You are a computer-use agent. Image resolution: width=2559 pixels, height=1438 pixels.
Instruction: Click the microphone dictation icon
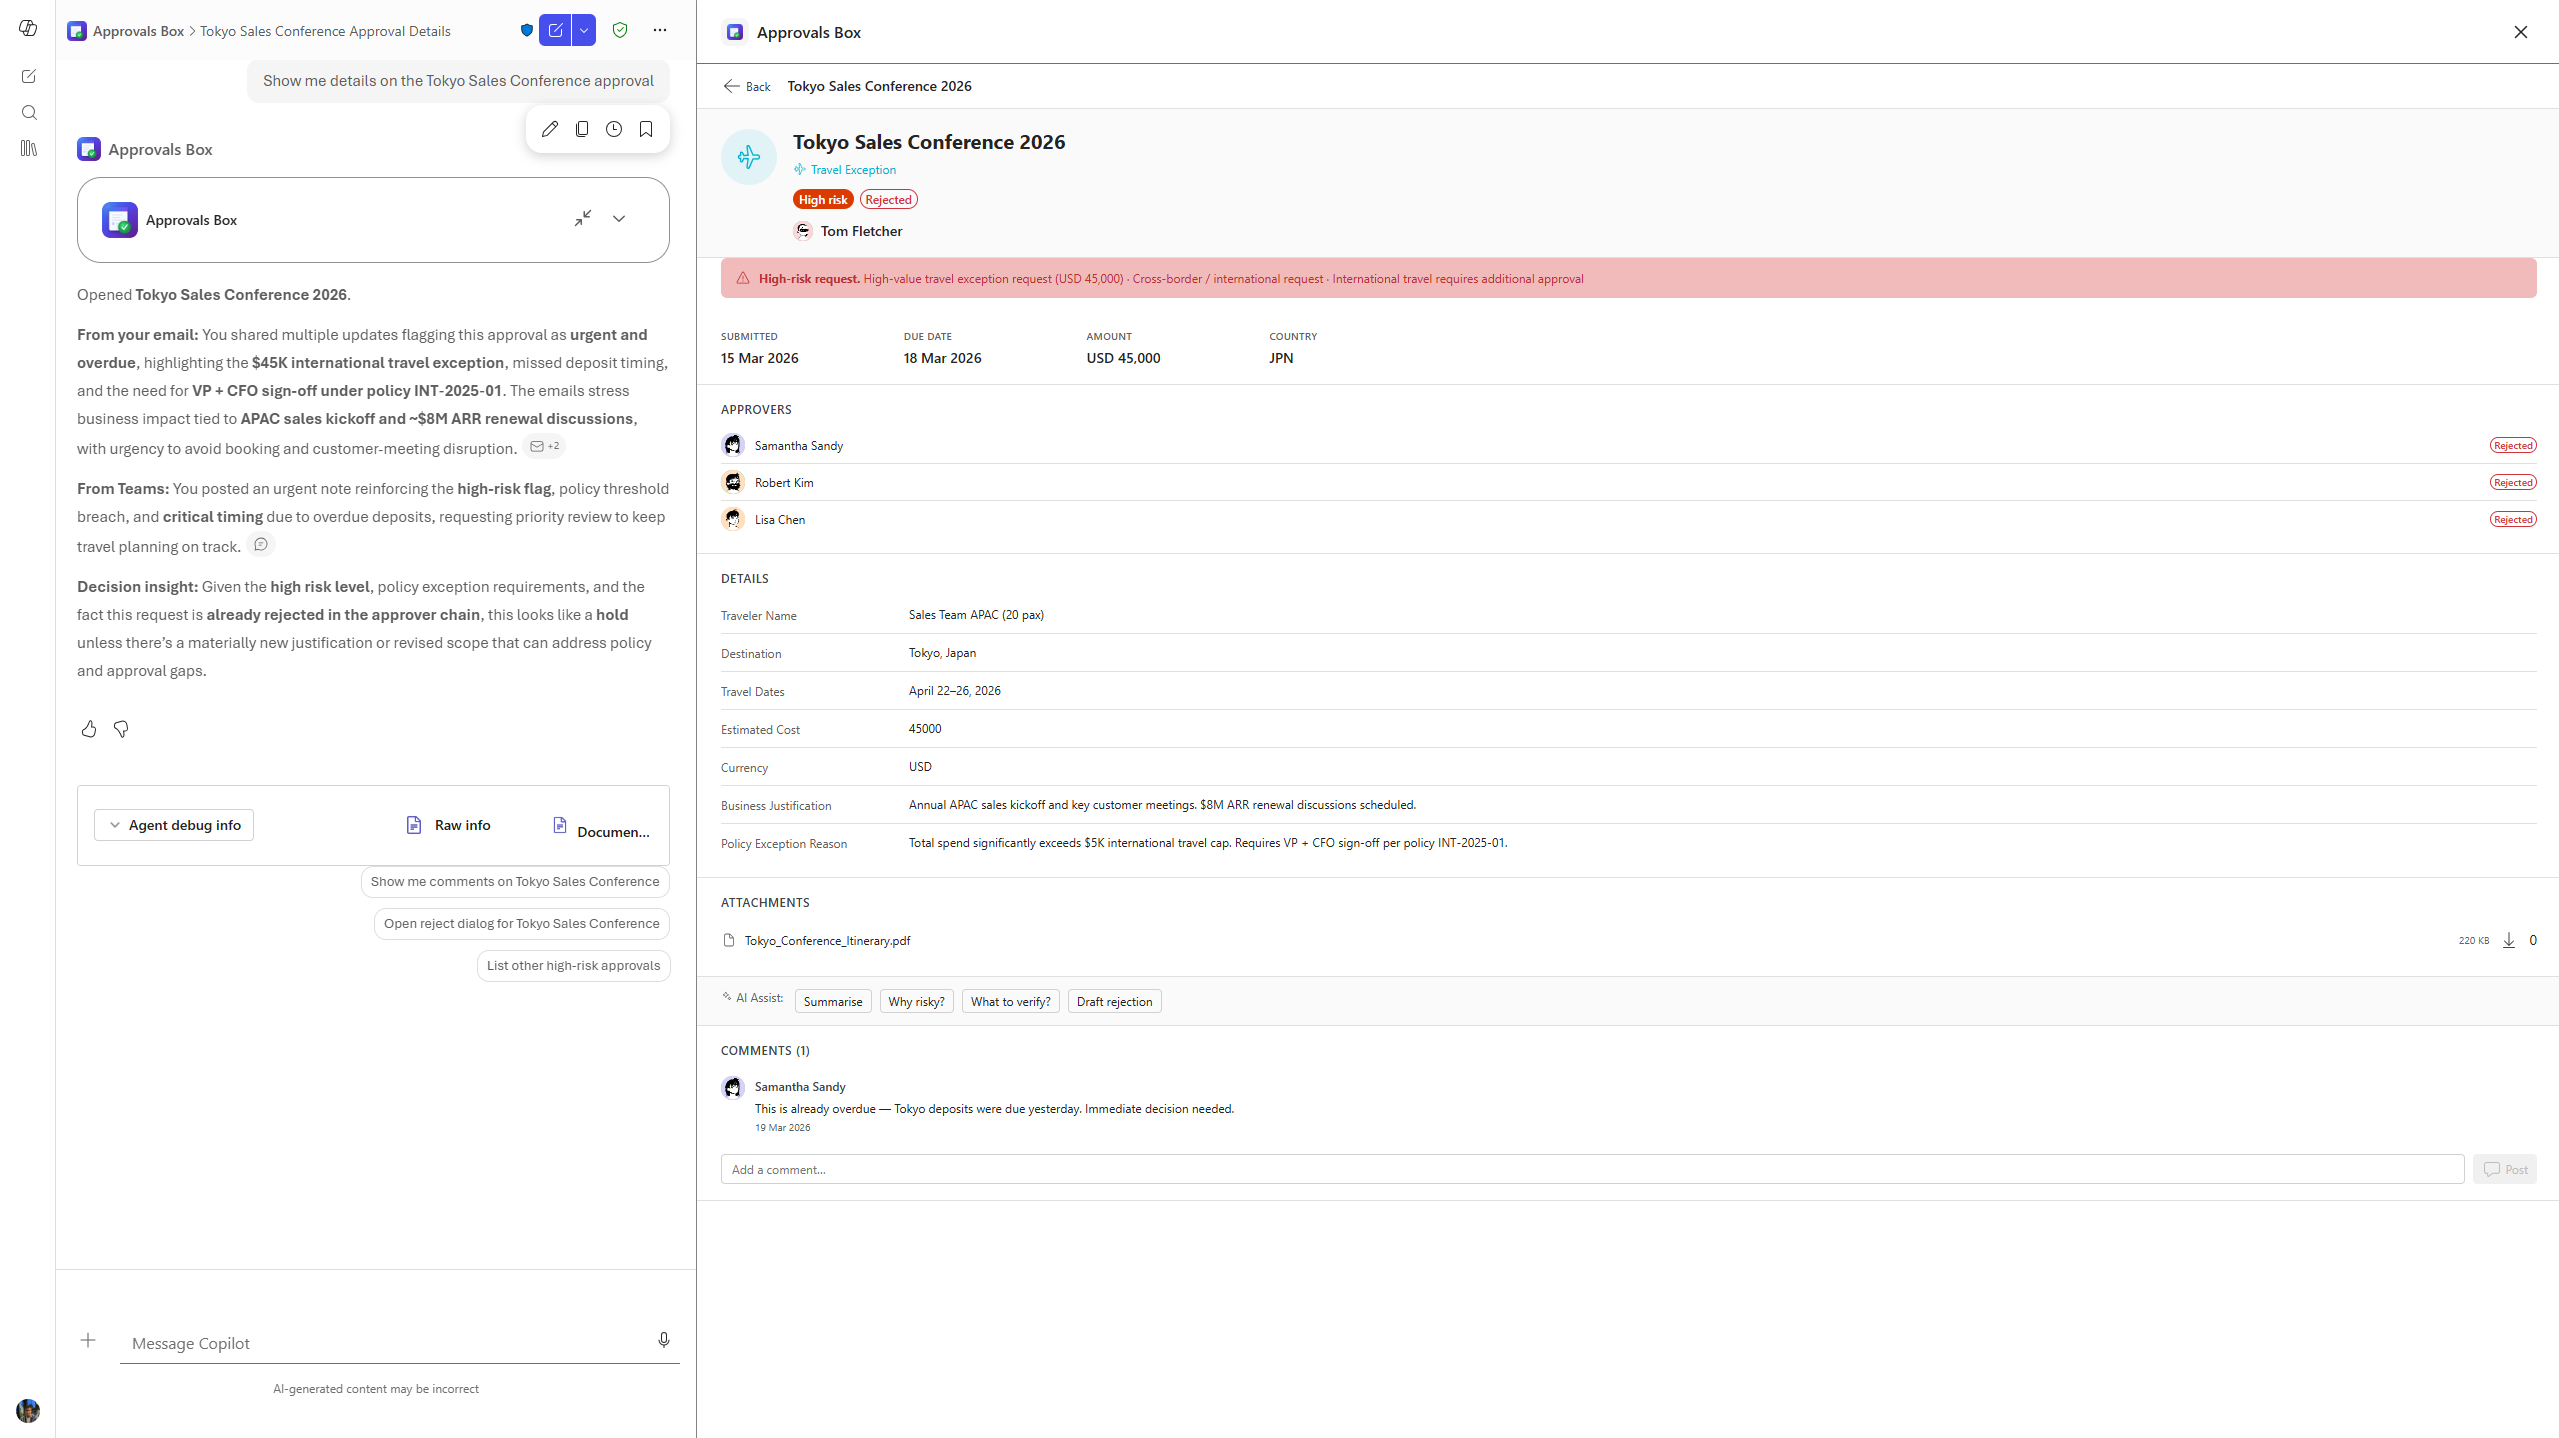pyautogui.click(x=664, y=1340)
